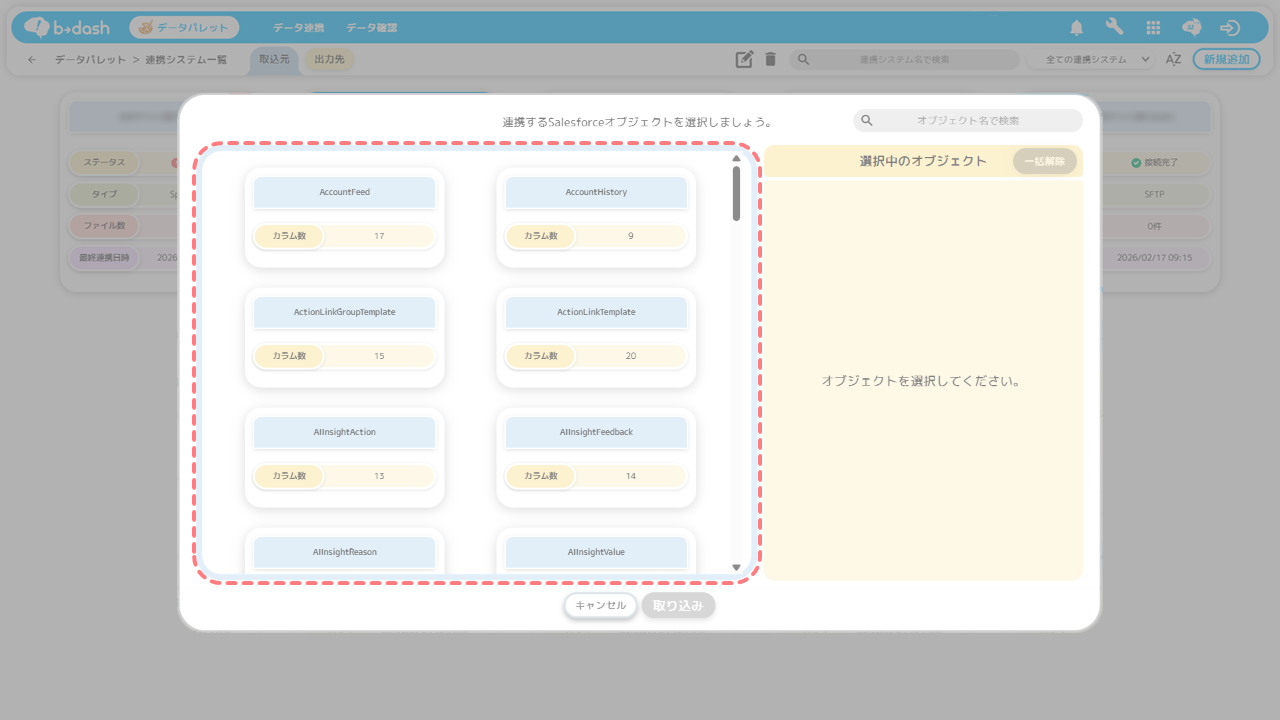Click the 一括解除 button

pyautogui.click(x=1044, y=161)
